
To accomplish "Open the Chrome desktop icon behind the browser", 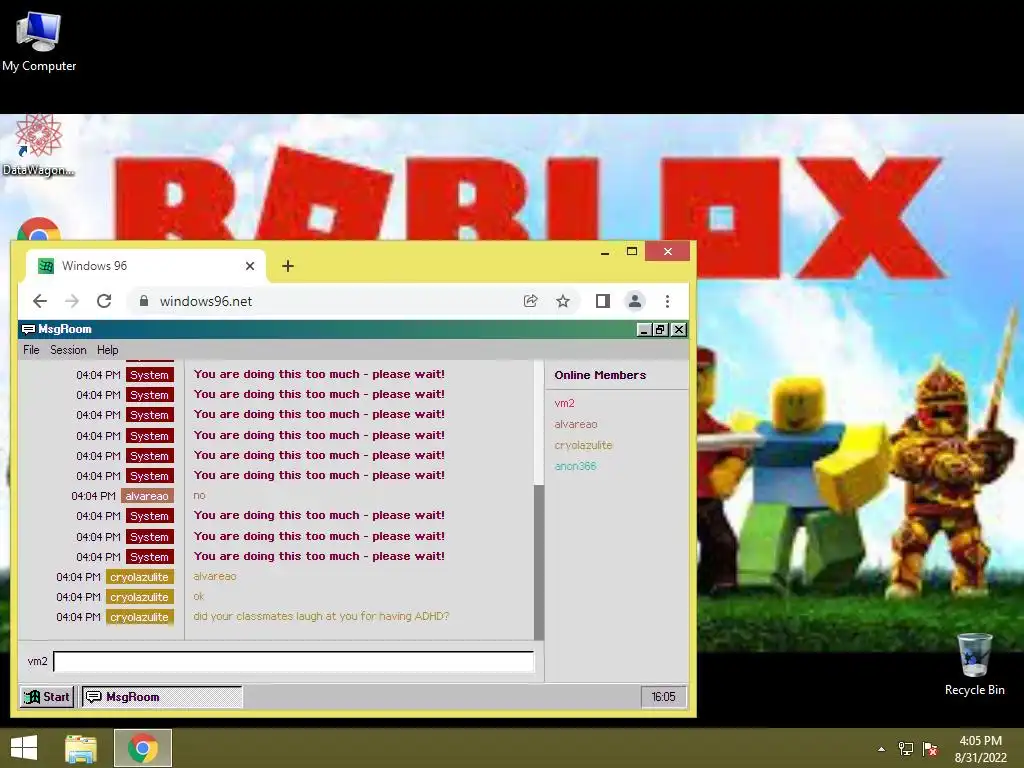I will pyautogui.click(x=39, y=229).
